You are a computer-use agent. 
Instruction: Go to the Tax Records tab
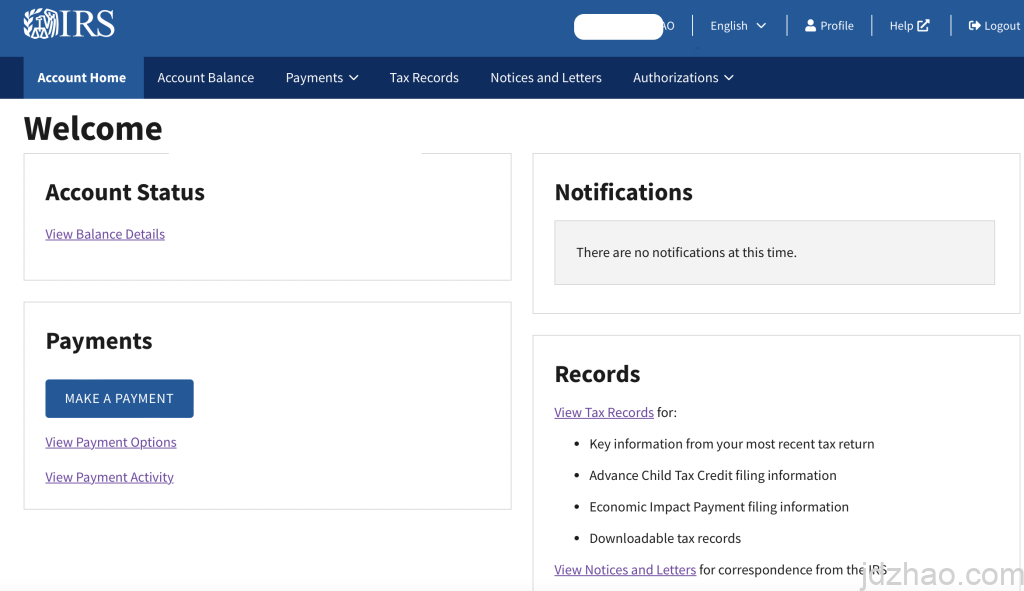tap(424, 78)
